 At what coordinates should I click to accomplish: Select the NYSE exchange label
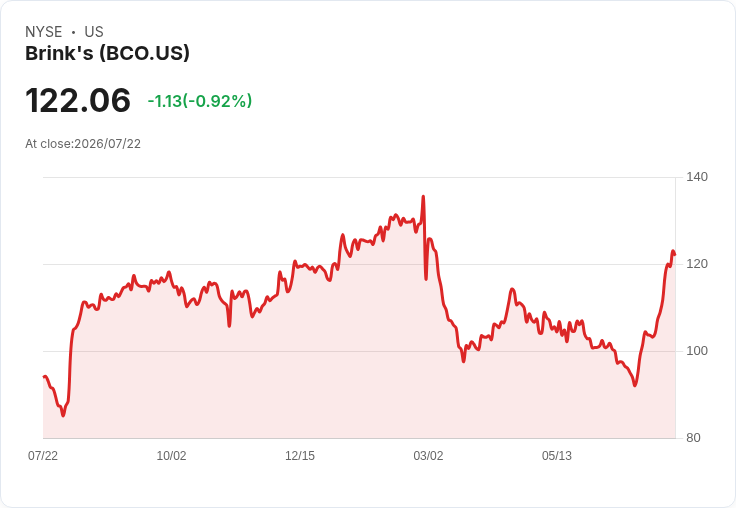[44, 32]
